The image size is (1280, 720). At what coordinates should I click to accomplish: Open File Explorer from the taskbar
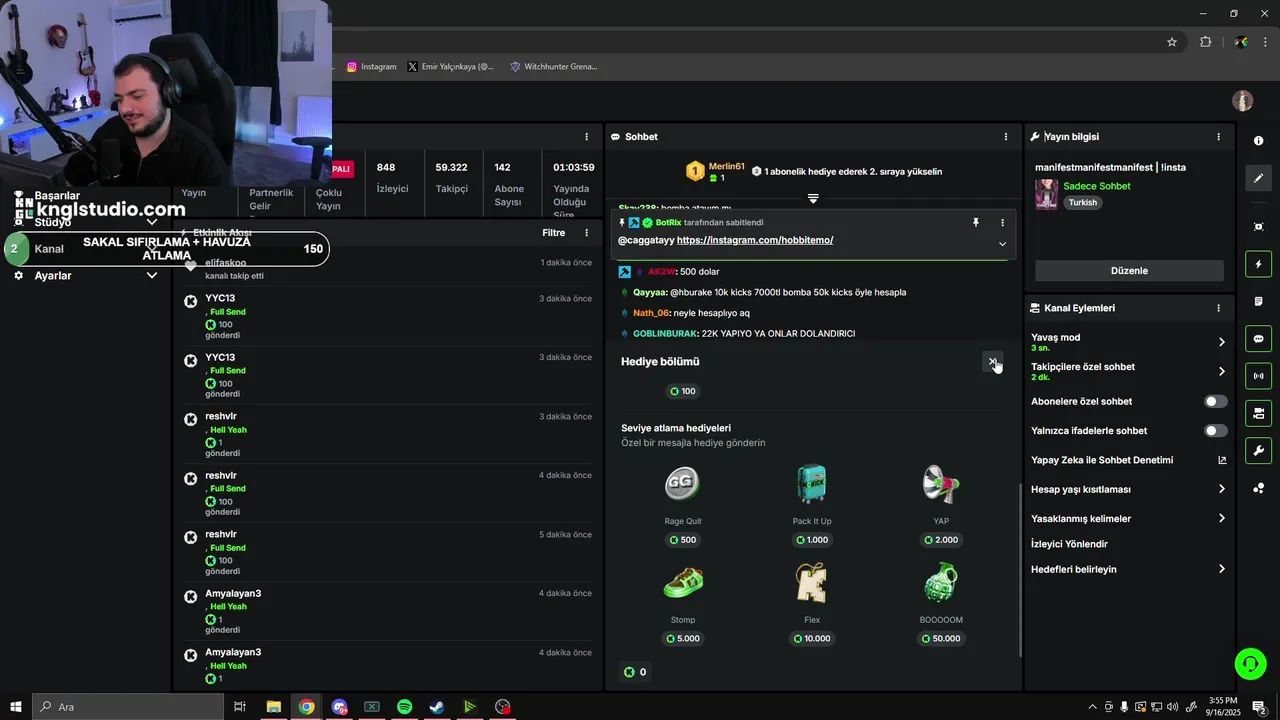point(273,707)
